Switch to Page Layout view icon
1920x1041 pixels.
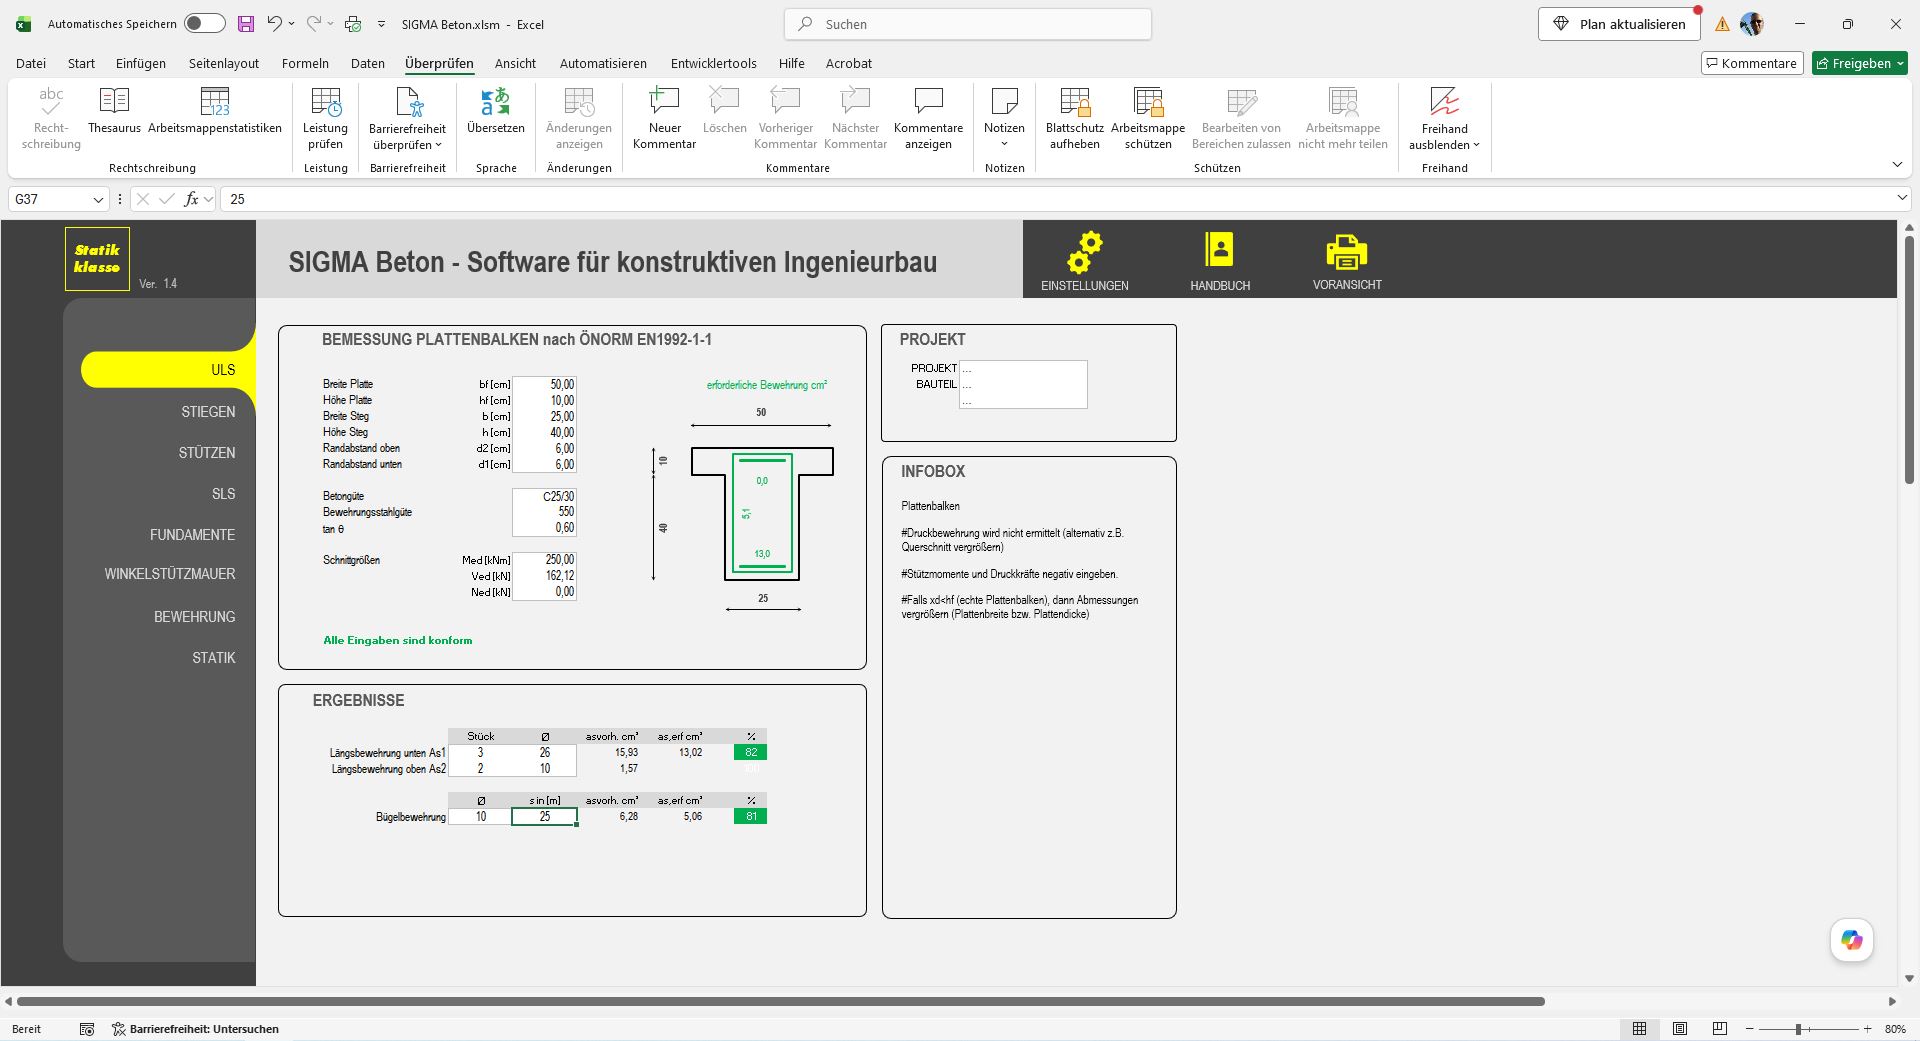1680,1028
